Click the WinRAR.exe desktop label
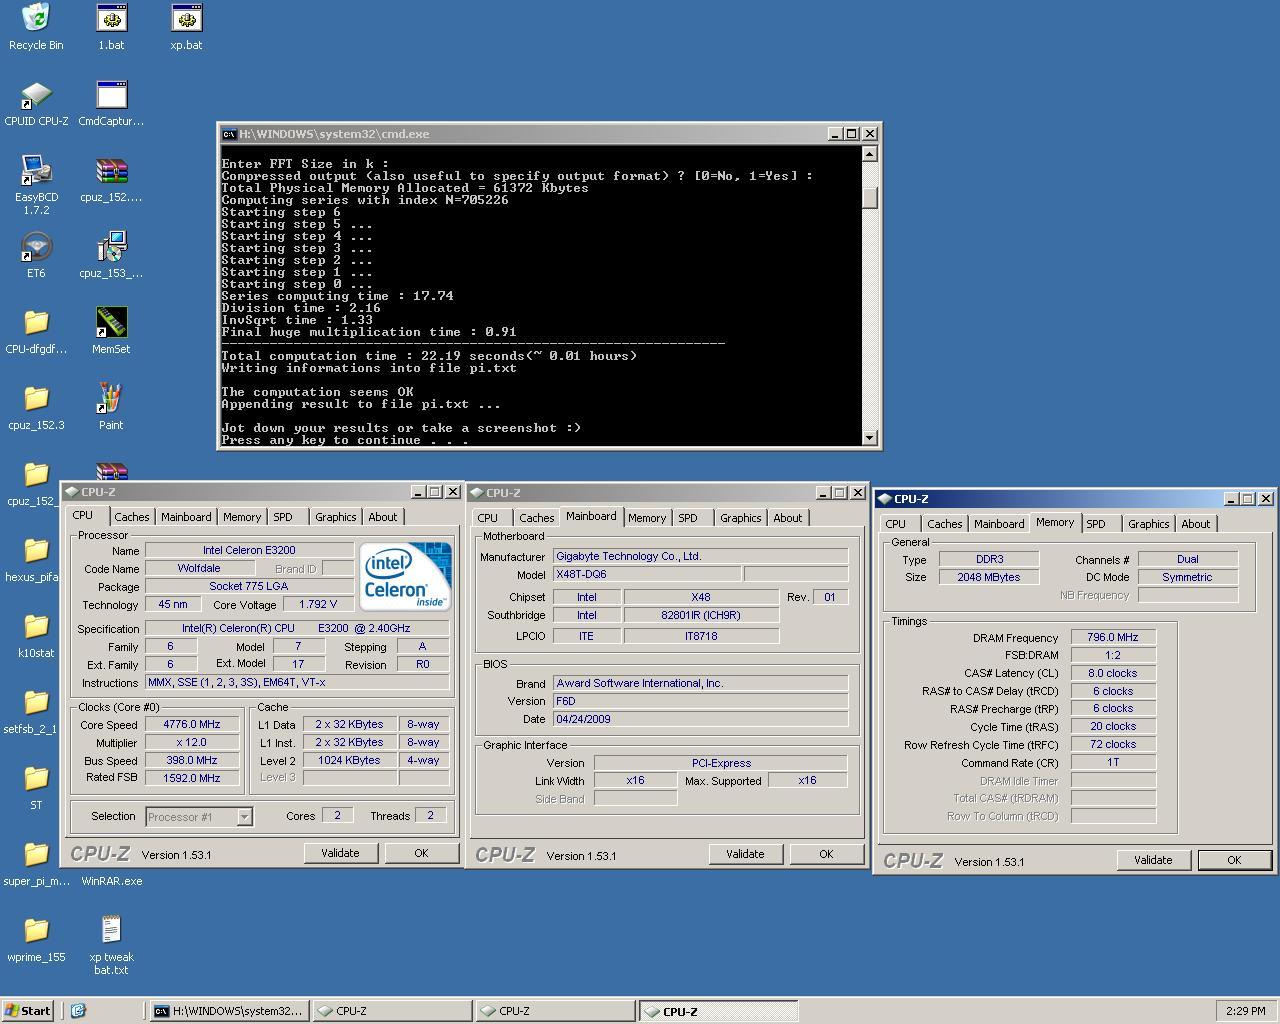The height and width of the screenshot is (1024, 1280). [x=111, y=881]
